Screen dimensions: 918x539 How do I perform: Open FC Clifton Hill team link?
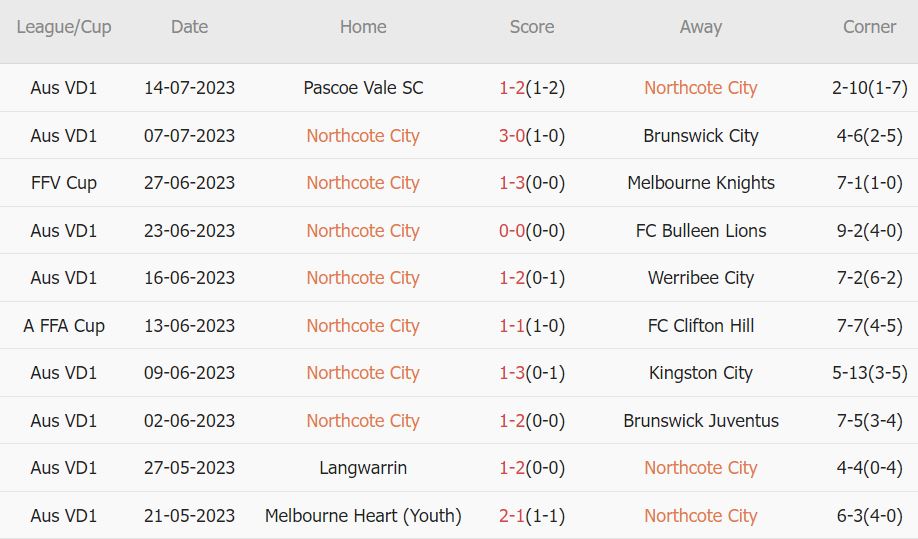[700, 326]
